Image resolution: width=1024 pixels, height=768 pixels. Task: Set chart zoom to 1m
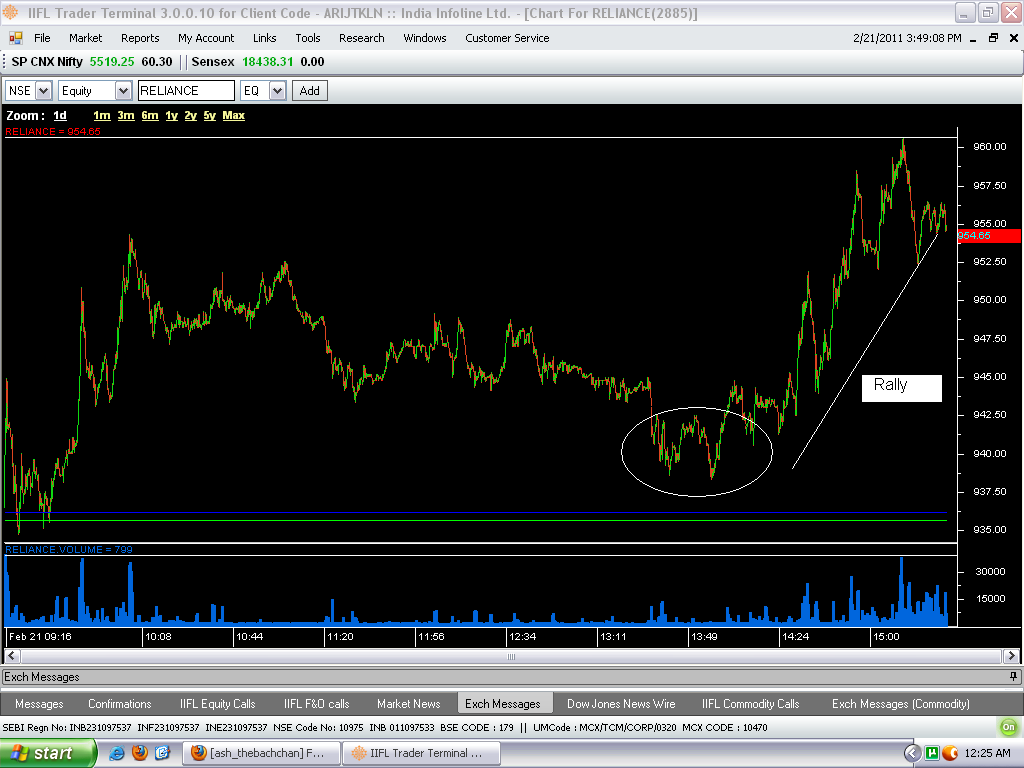pos(102,116)
